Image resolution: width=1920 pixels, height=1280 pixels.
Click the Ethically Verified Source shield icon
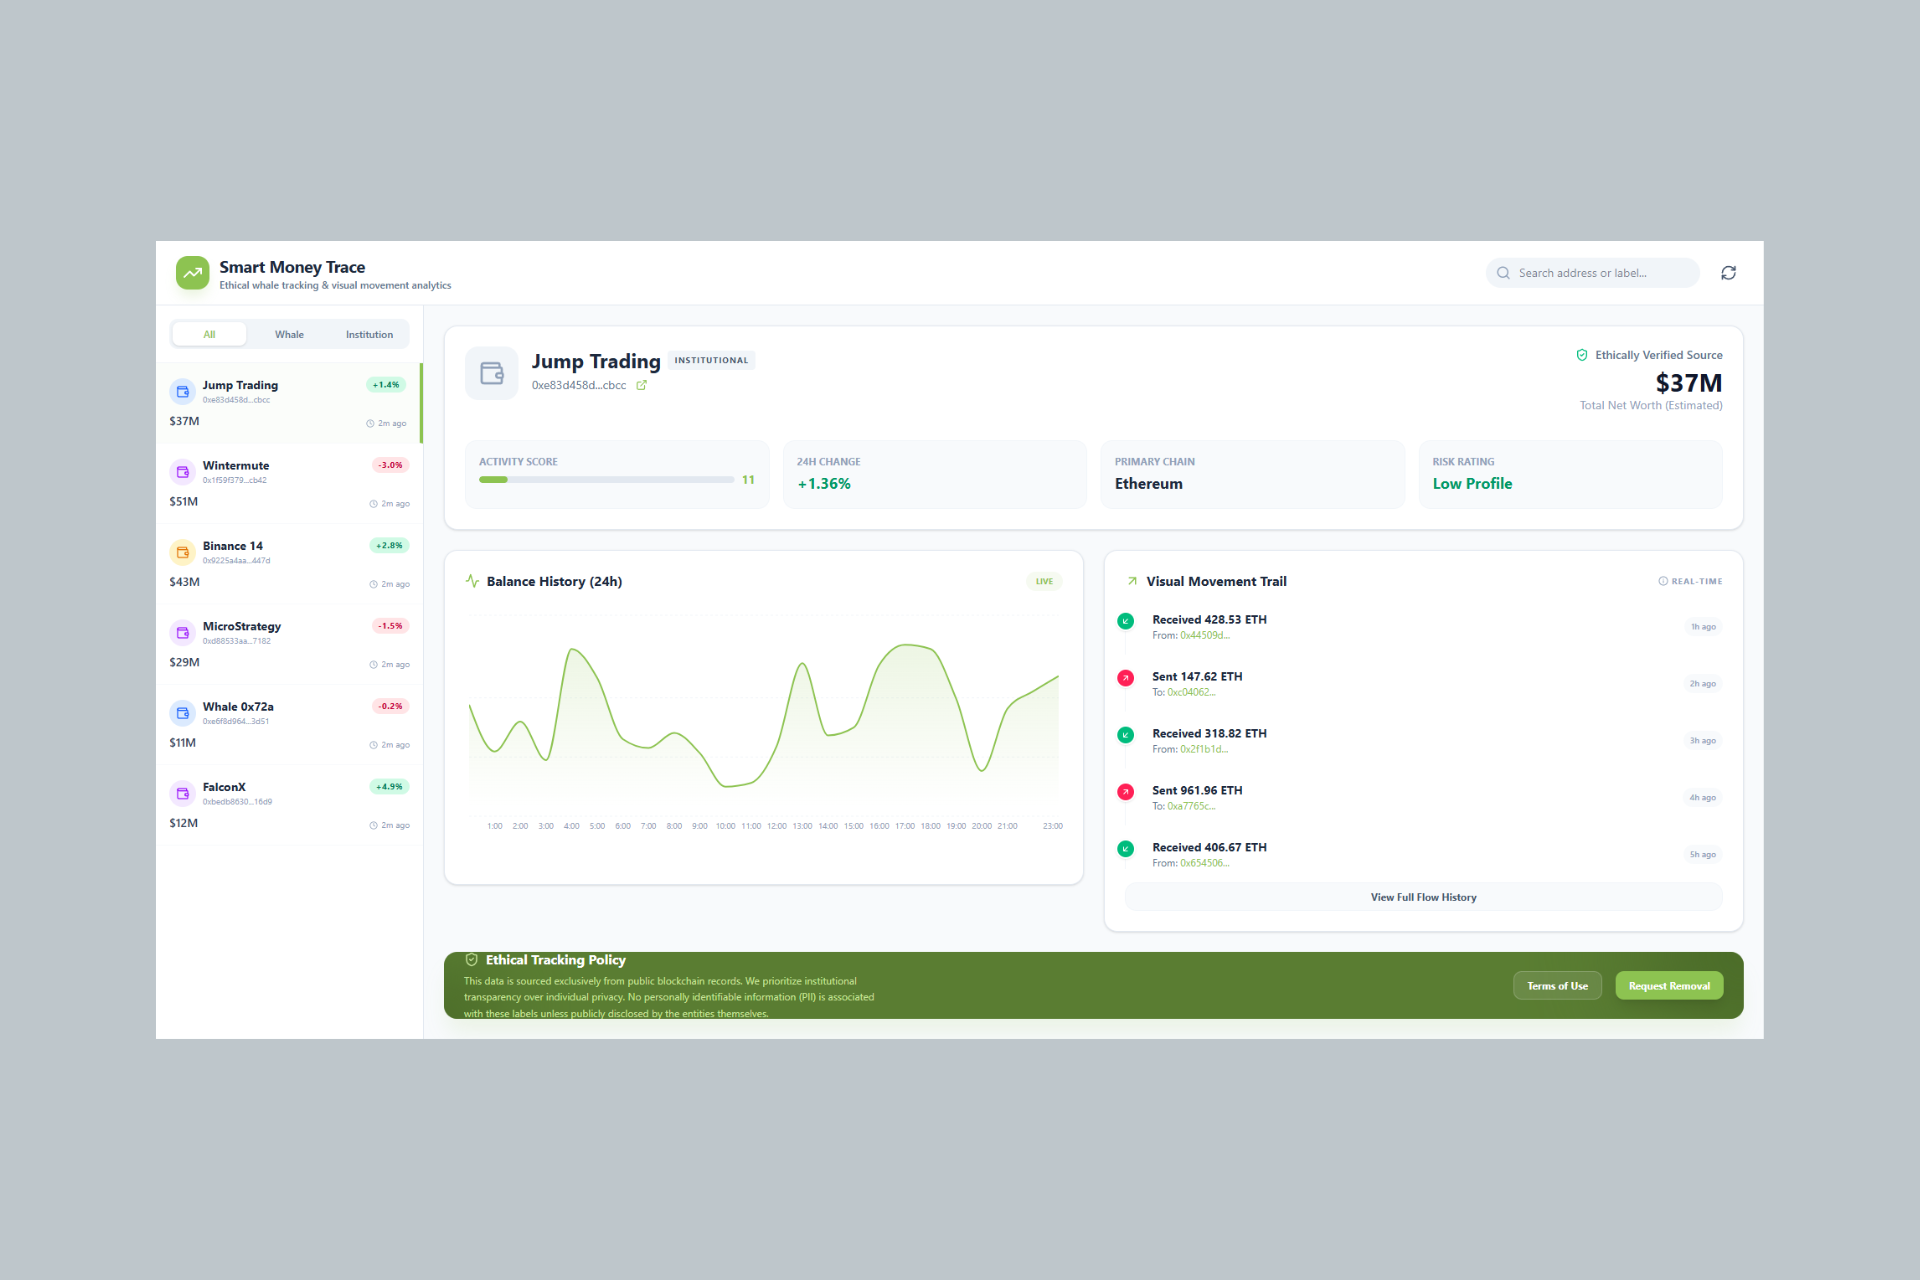coord(1582,355)
